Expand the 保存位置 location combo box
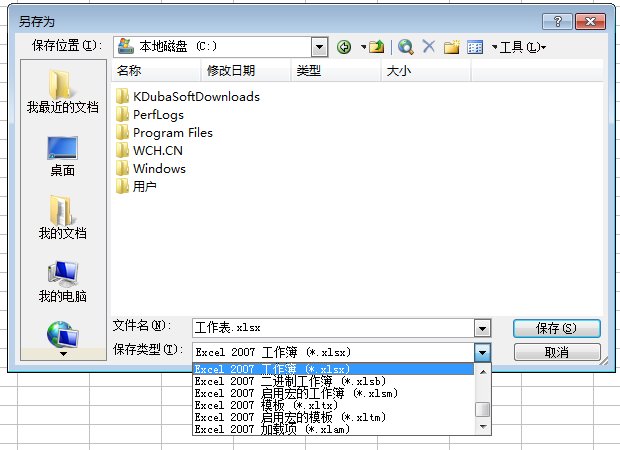The width and height of the screenshot is (620, 450). pos(319,47)
